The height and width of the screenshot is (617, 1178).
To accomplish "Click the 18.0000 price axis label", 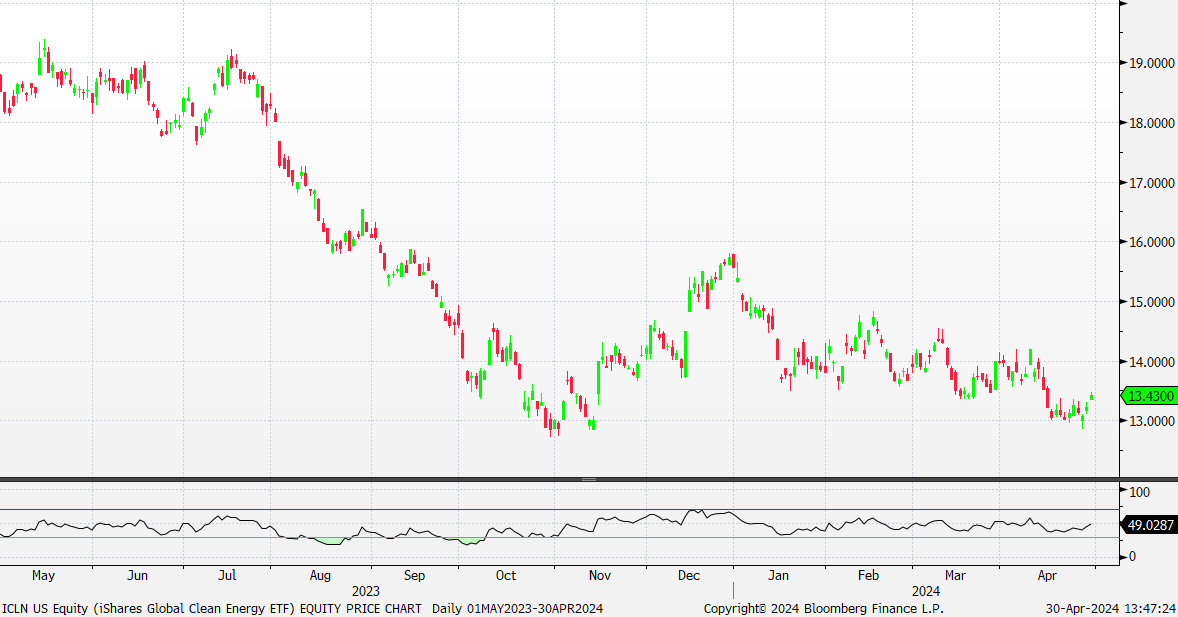I will pyautogui.click(x=1152, y=122).
